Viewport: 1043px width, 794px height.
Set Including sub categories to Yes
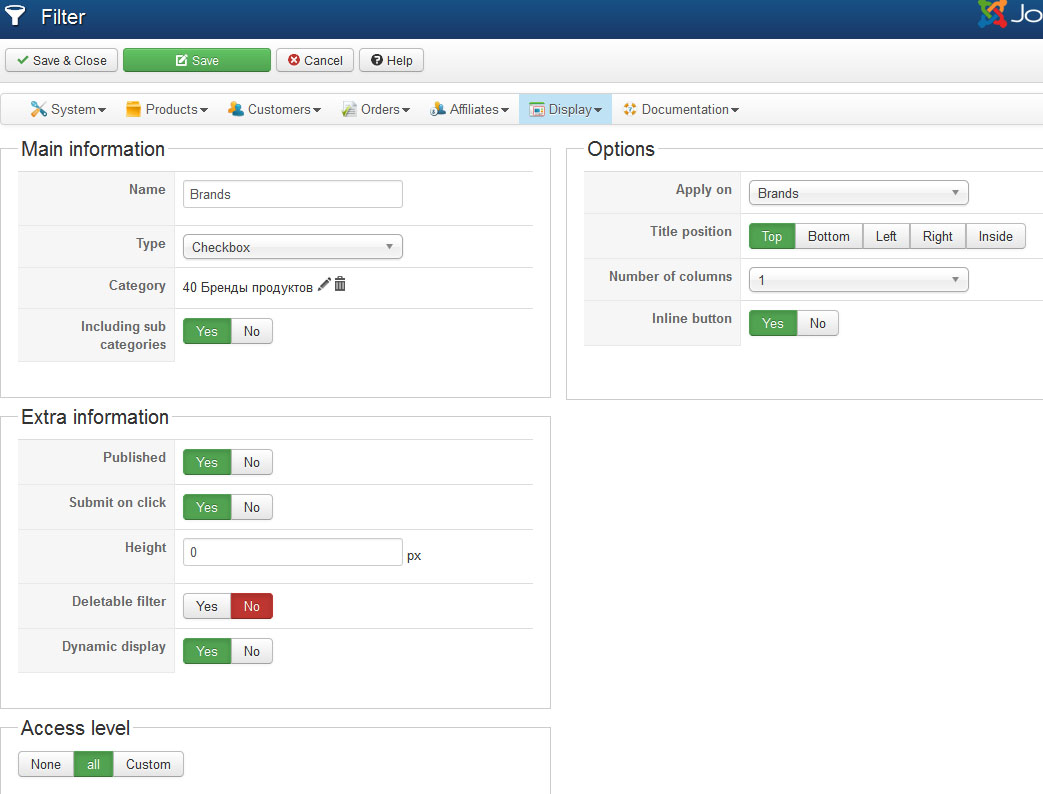(207, 331)
